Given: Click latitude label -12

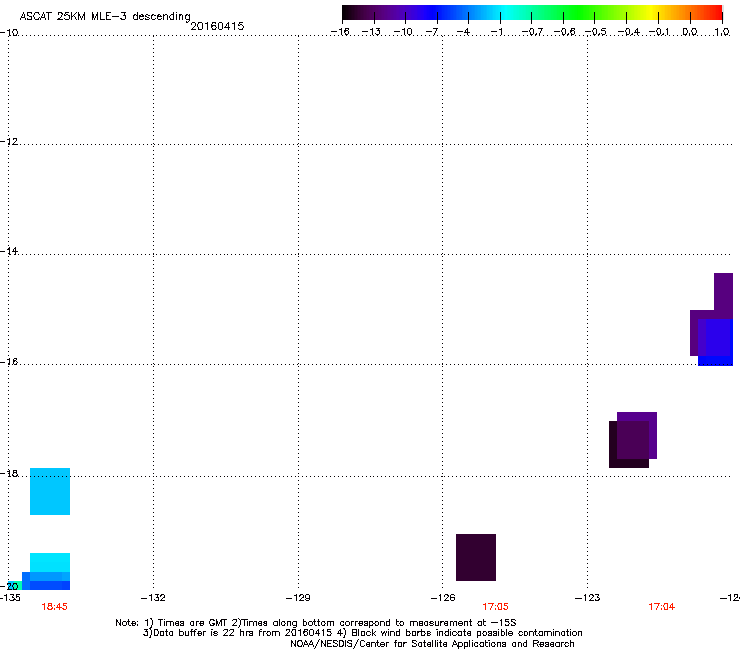Looking at the screenshot, I should (9, 142).
